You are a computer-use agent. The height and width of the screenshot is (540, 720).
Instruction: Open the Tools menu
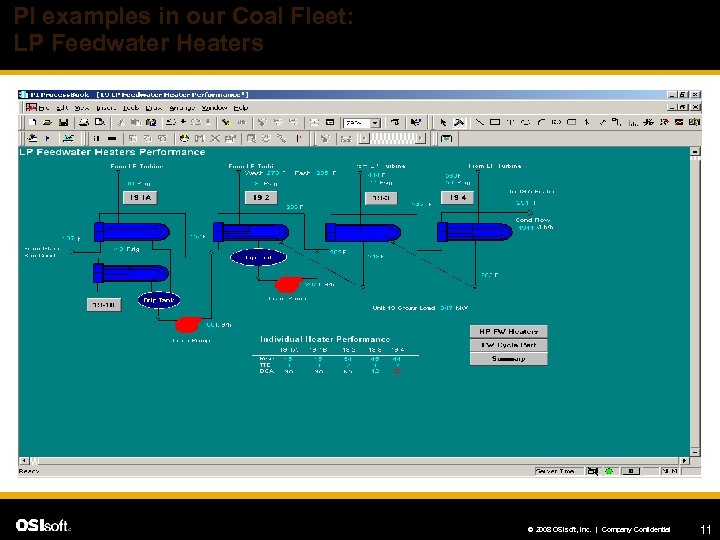[x=130, y=108]
